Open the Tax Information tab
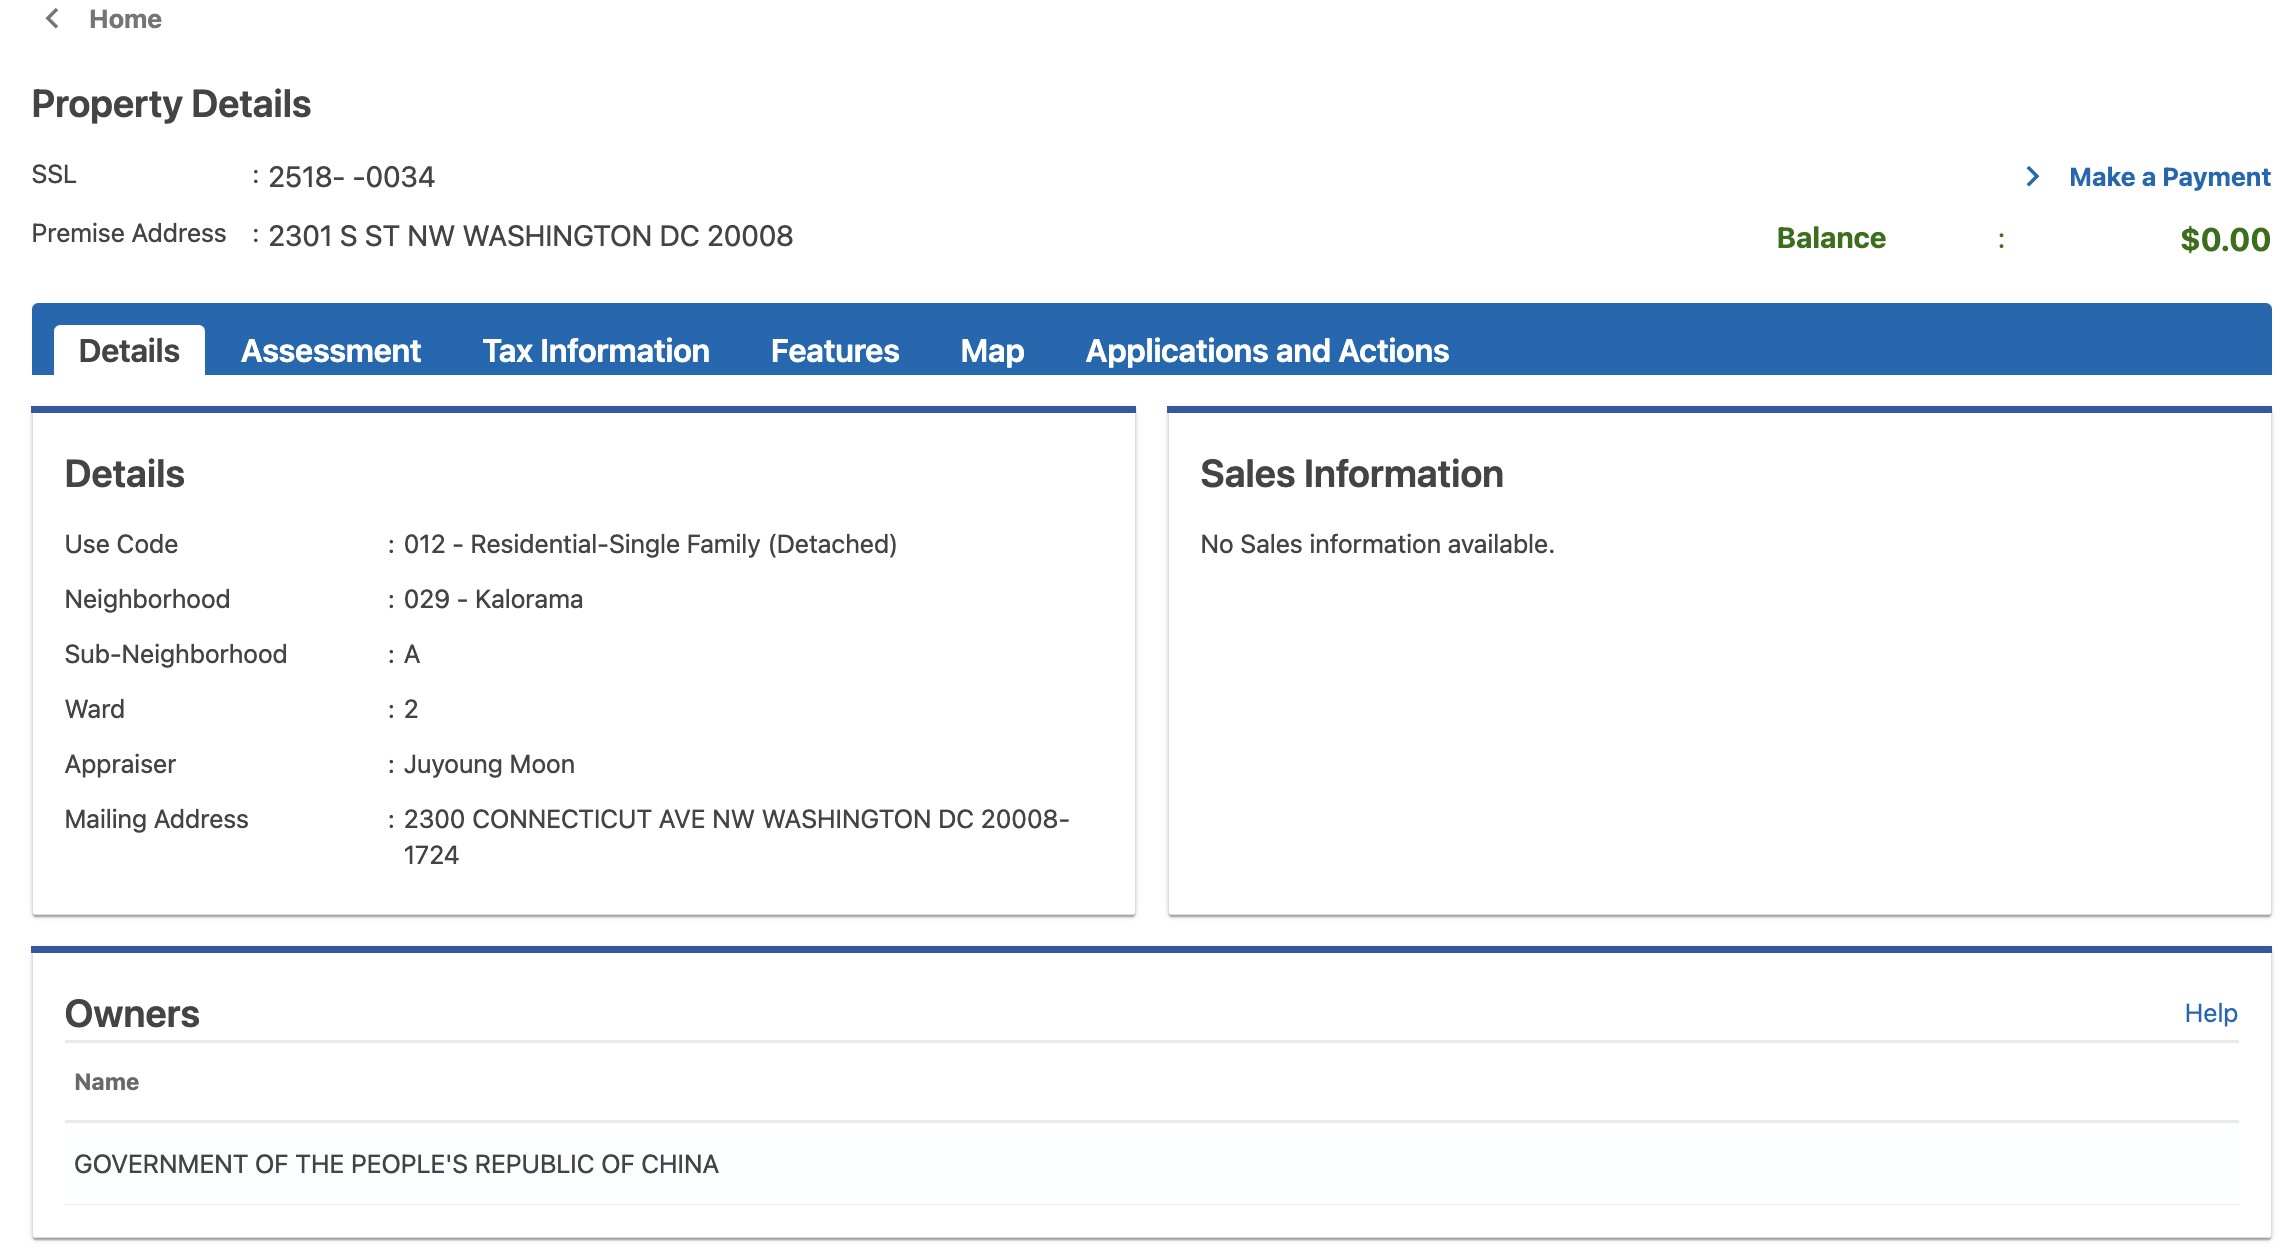Image resolution: width=2282 pixels, height=1252 pixels. point(595,351)
